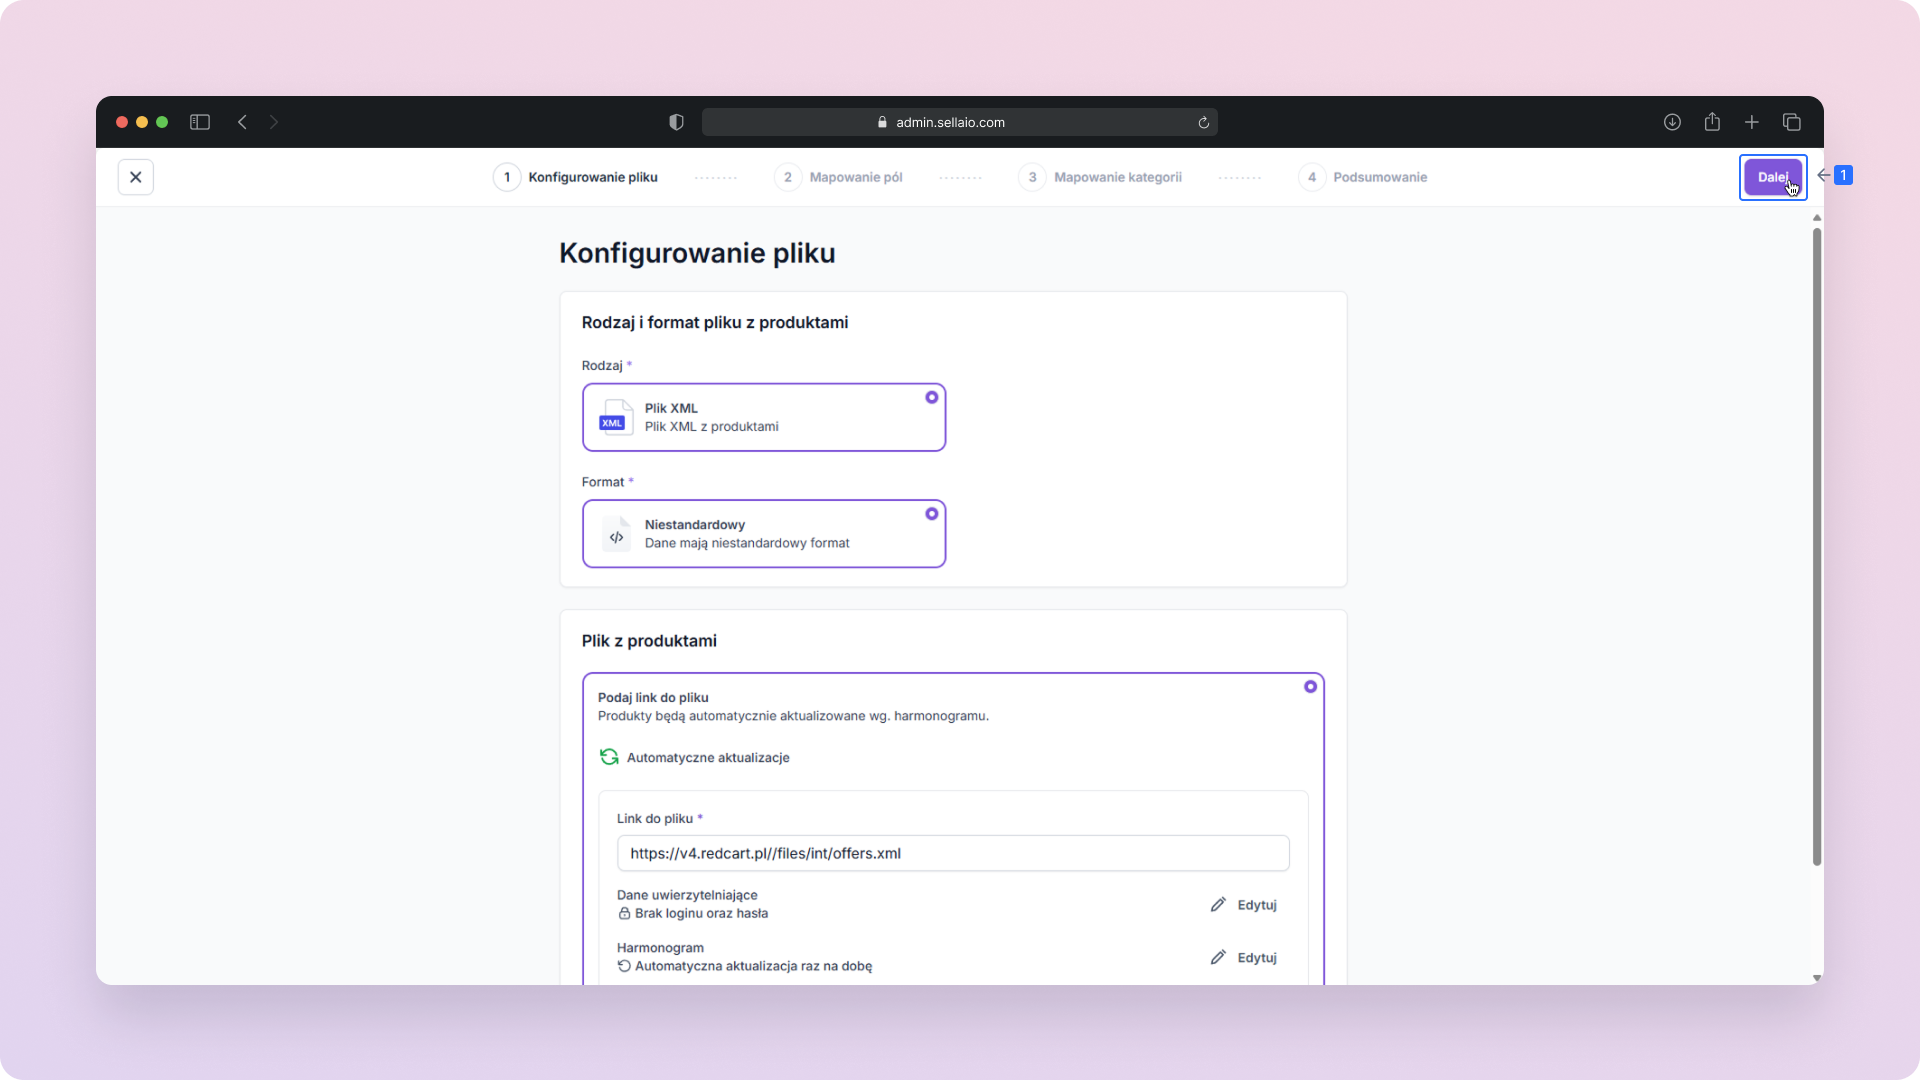Click the XML file type icon
This screenshot has width=1920, height=1080.
(616, 417)
